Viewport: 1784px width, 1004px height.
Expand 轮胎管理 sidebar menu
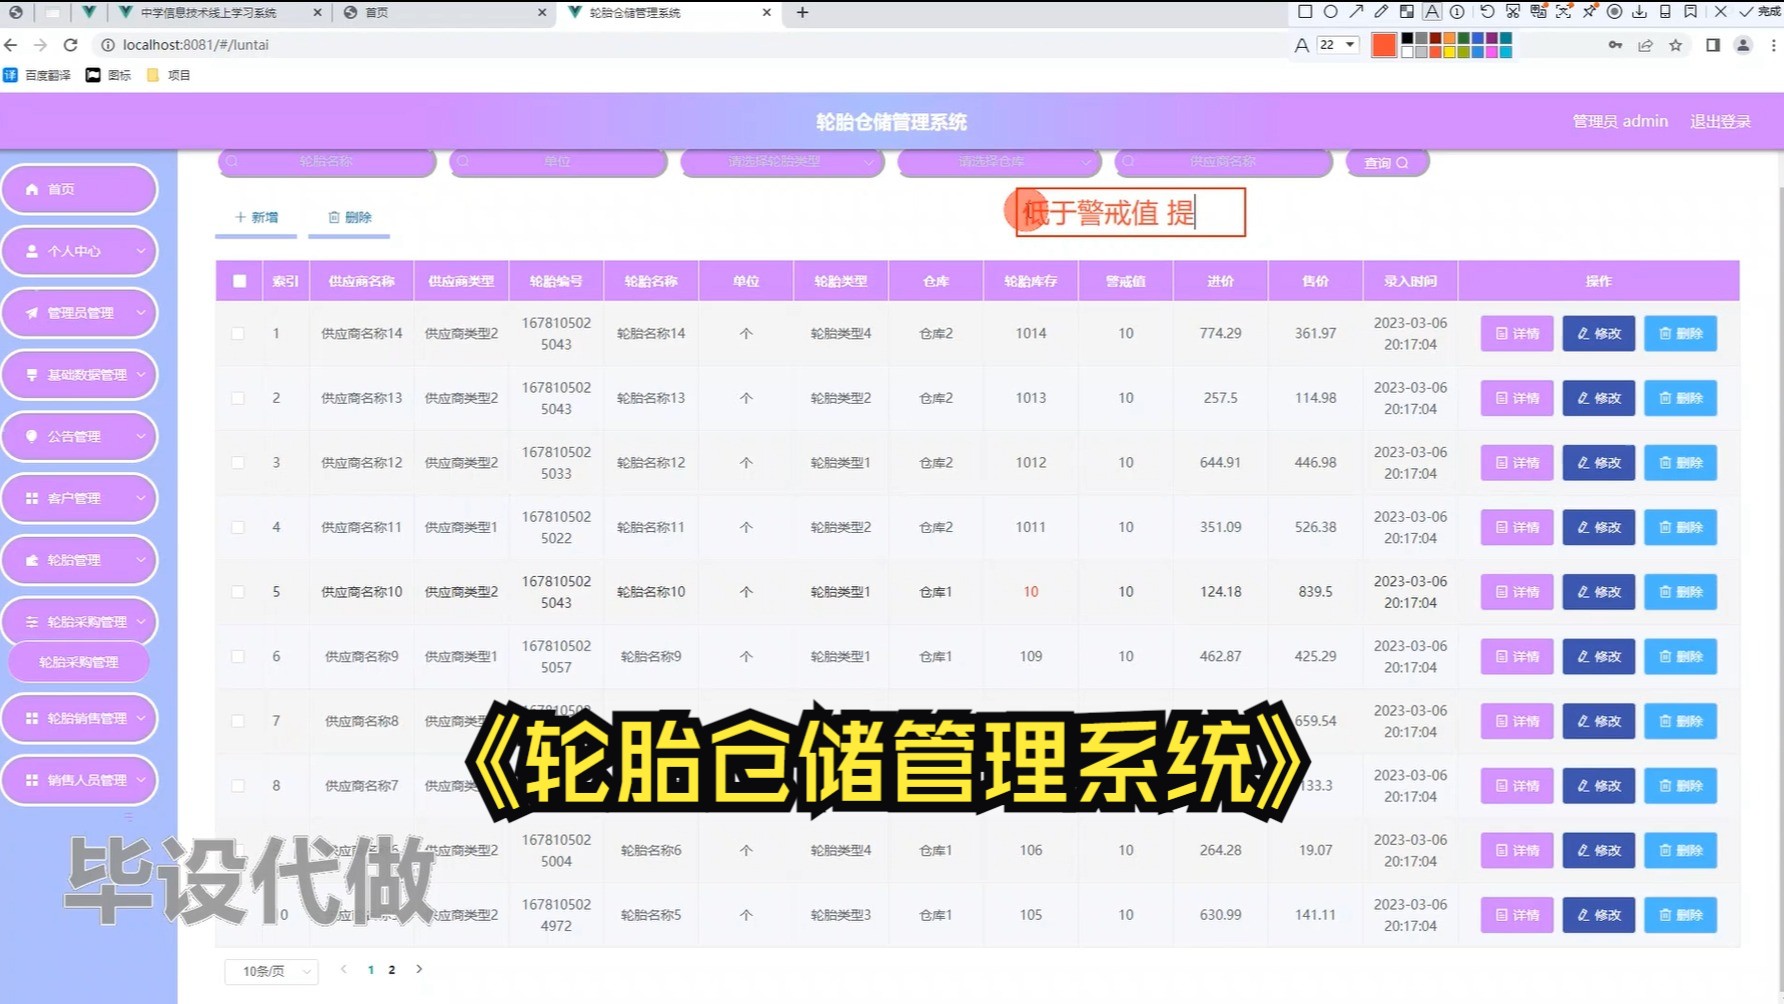point(79,560)
